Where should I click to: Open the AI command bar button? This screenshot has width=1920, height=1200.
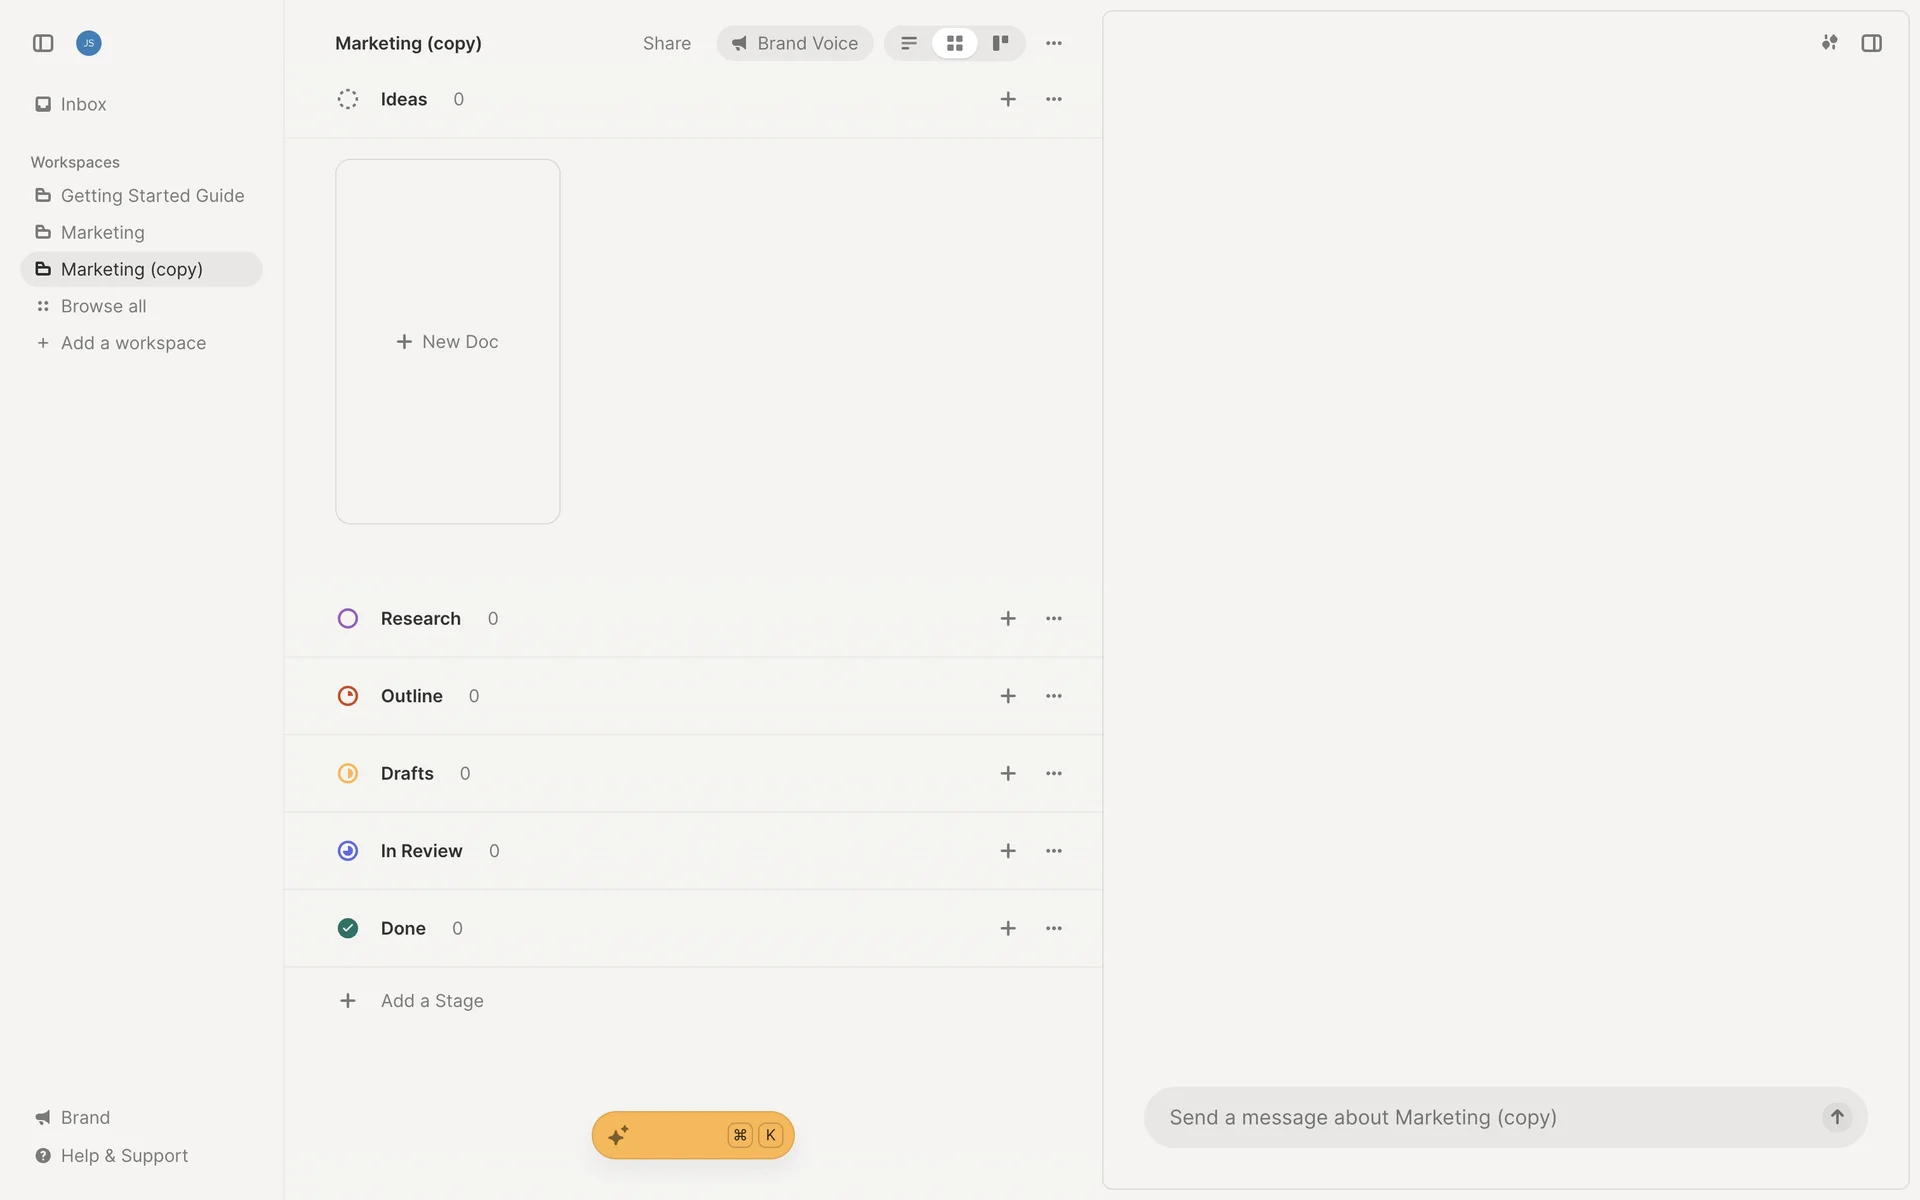(693, 1135)
